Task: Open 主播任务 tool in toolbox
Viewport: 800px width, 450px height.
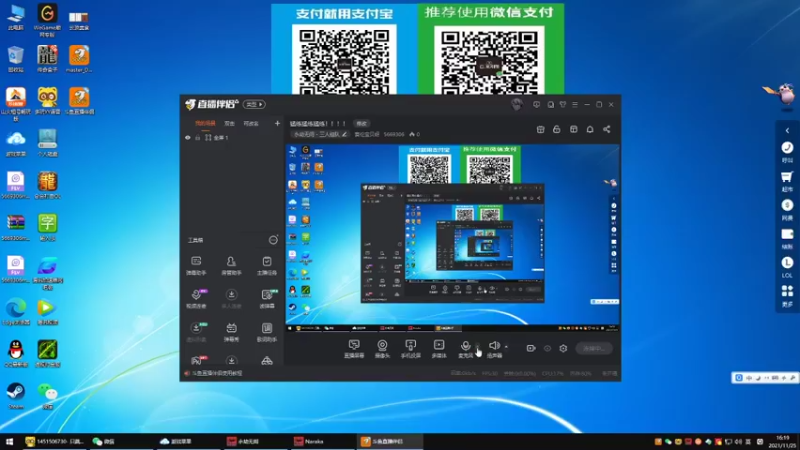Action: pos(266,265)
